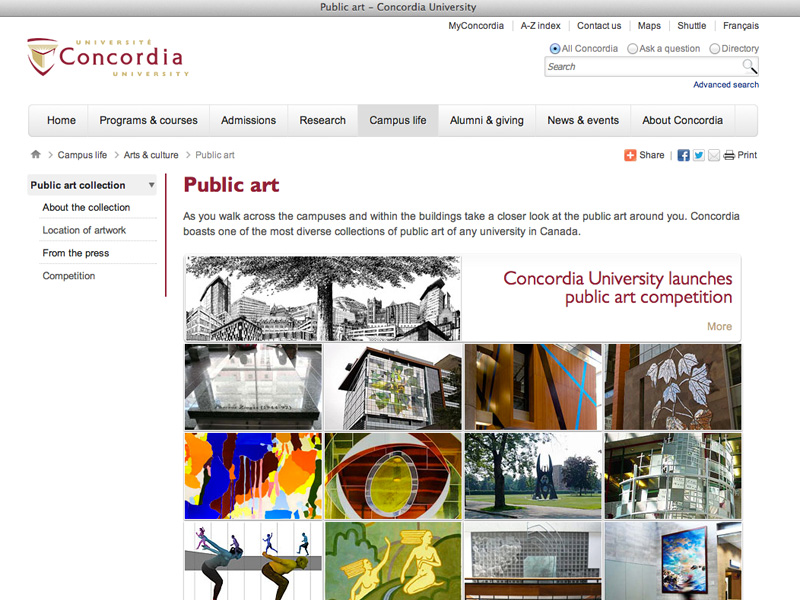This screenshot has width=800, height=600.
Task: Click the Print printer icon
Action: 729,155
